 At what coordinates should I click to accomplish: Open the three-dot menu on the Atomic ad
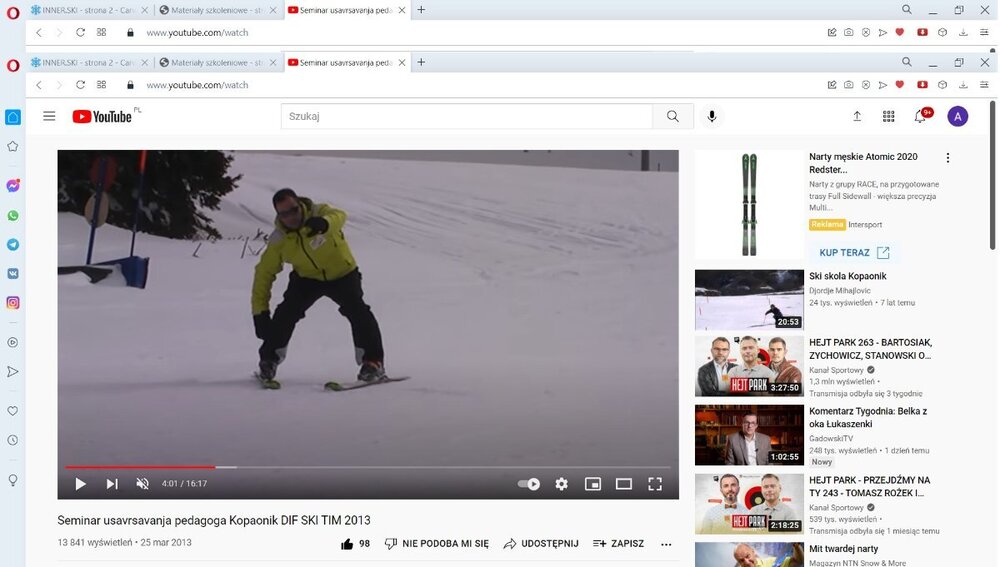click(x=948, y=158)
